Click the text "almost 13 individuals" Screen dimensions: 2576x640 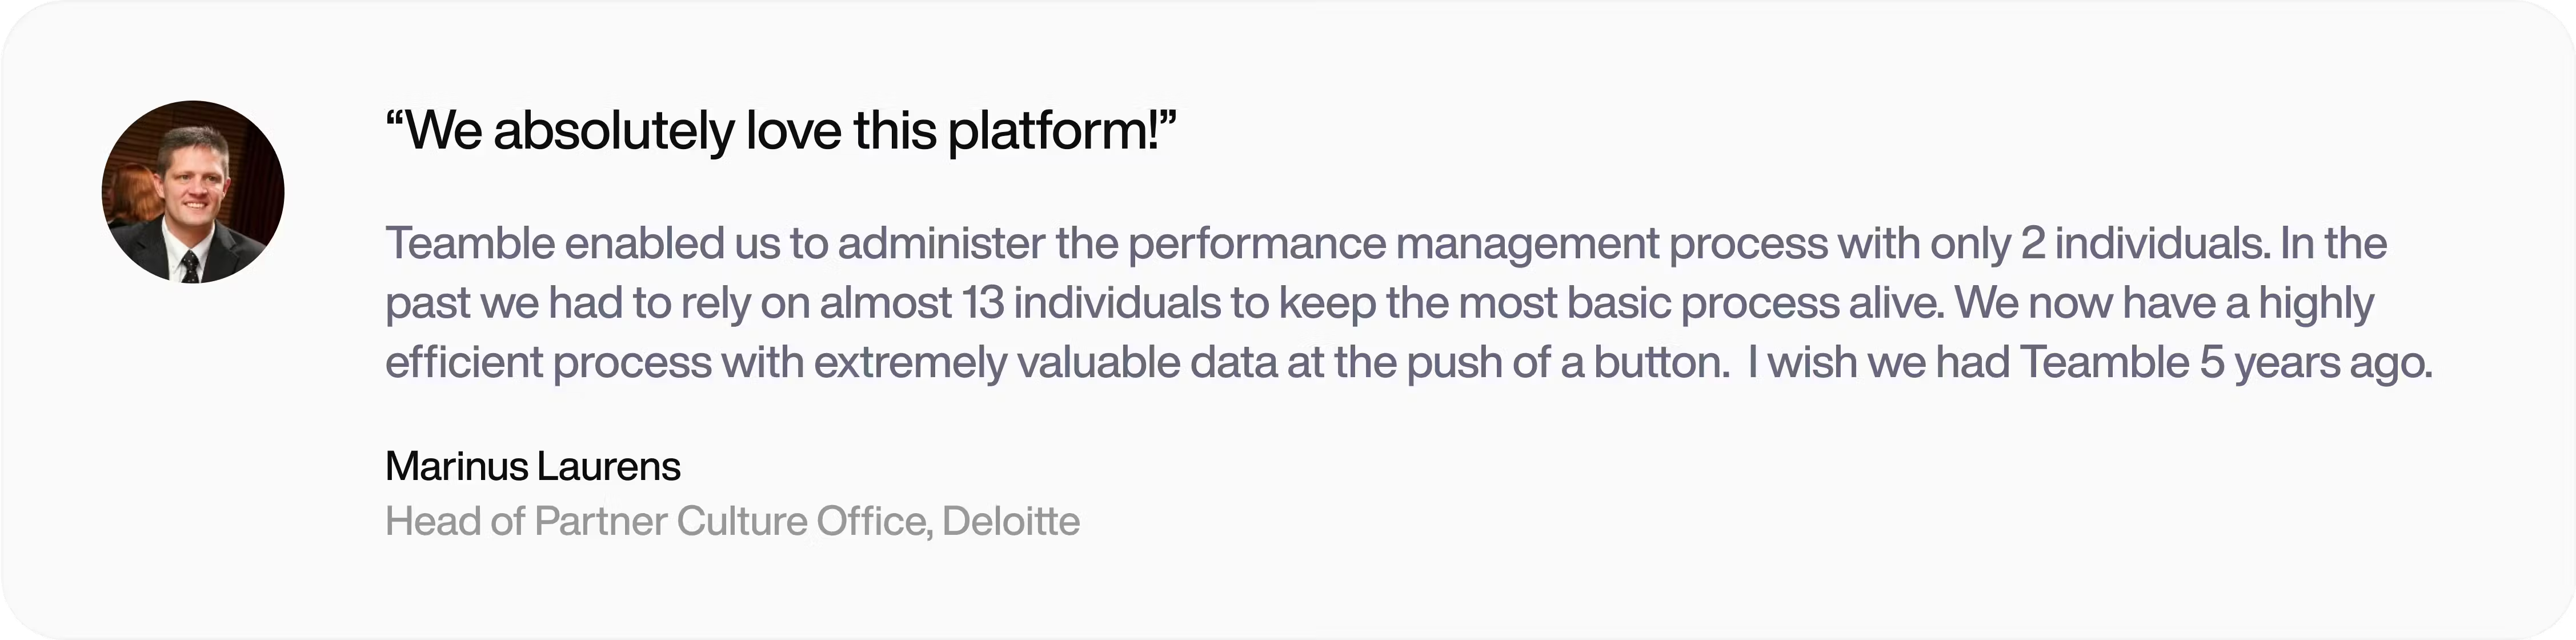coord(1020,303)
